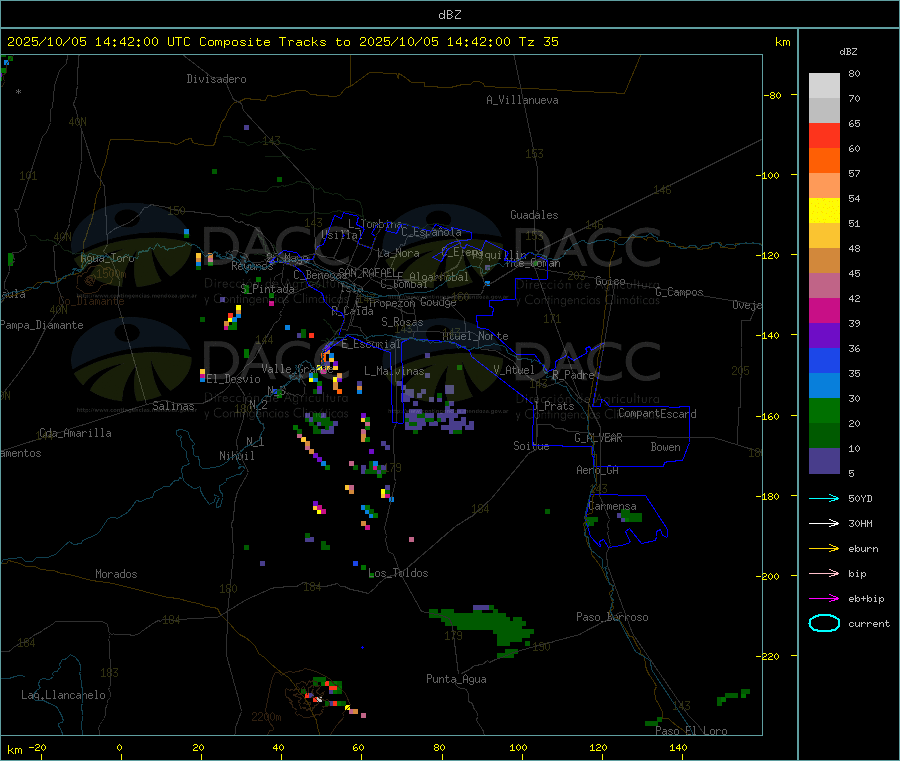Viewport: 900px width, 761px height.
Task: Click the 'L_Malvinas' map label
Action: point(394,371)
